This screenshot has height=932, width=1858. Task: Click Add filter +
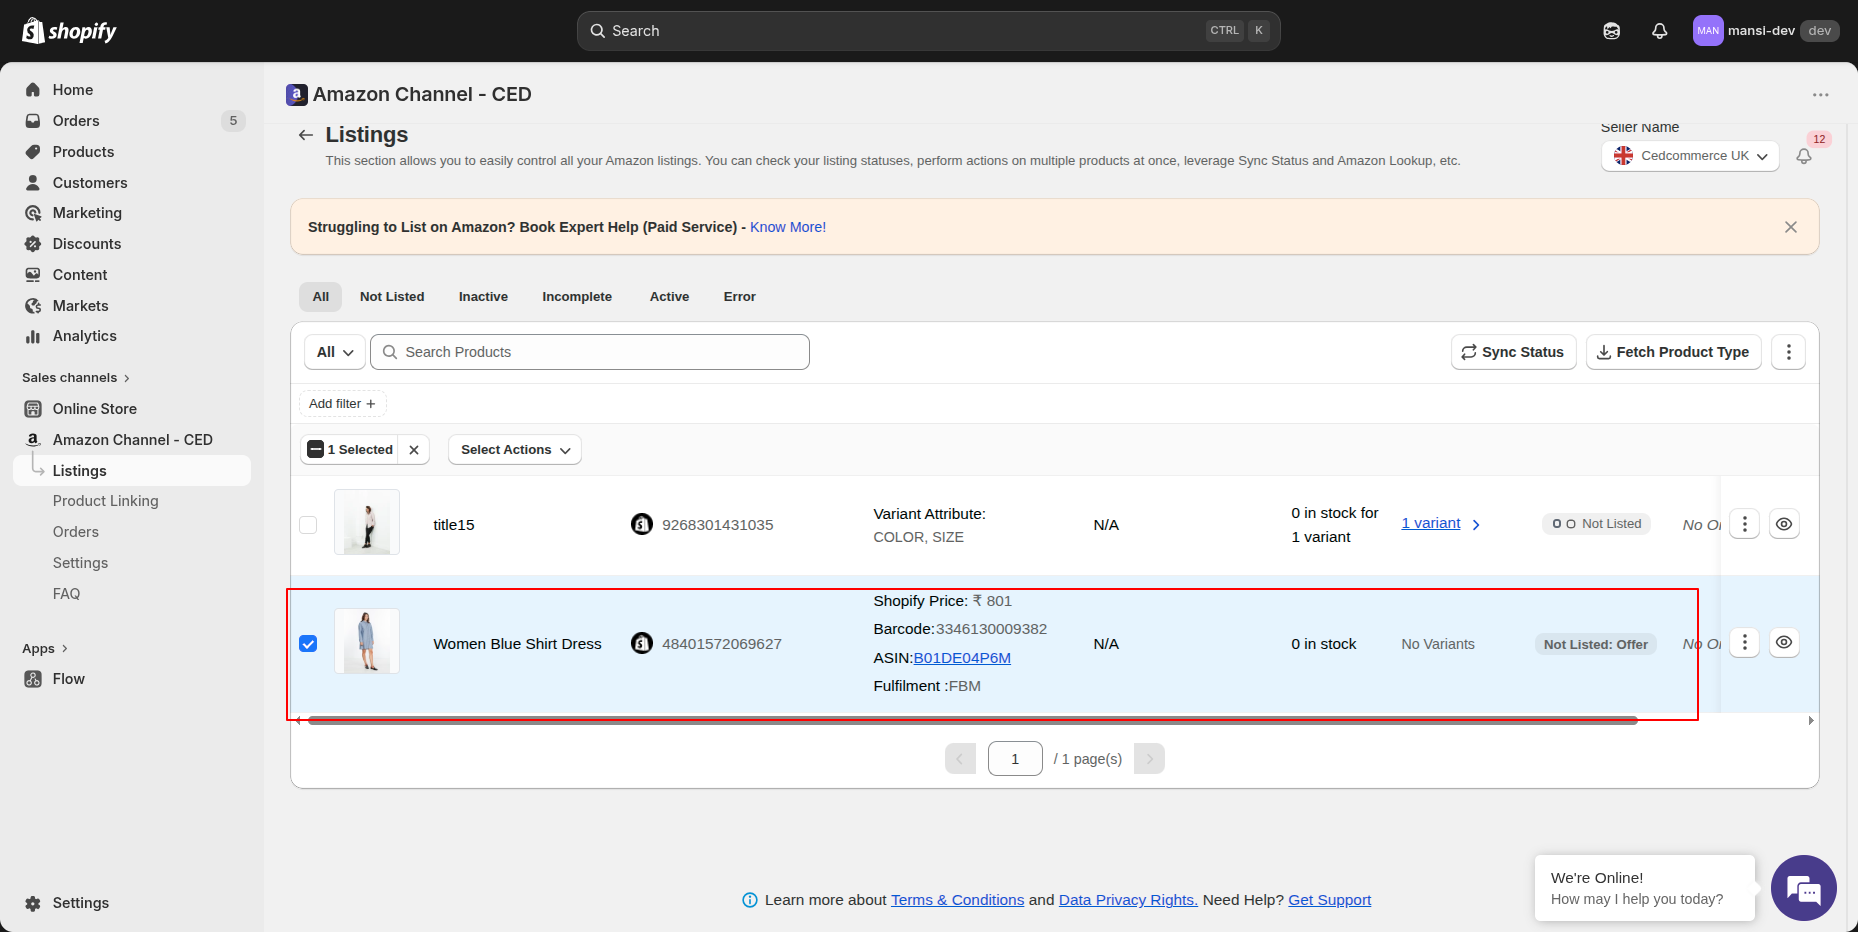pyautogui.click(x=342, y=404)
